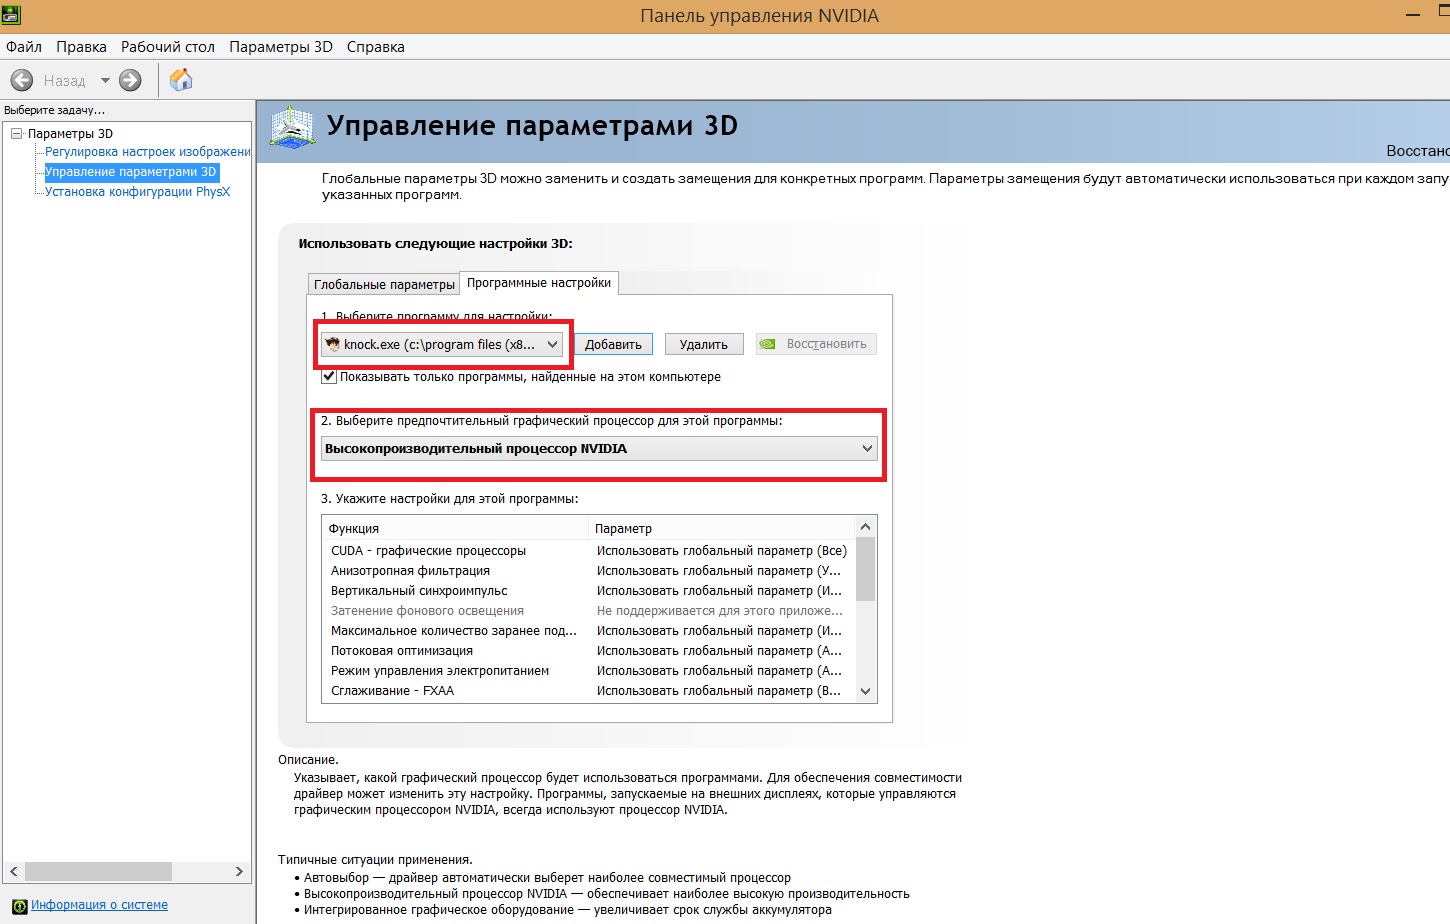Click the Добавить button
The image size is (1450, 924).
(613, 344)
